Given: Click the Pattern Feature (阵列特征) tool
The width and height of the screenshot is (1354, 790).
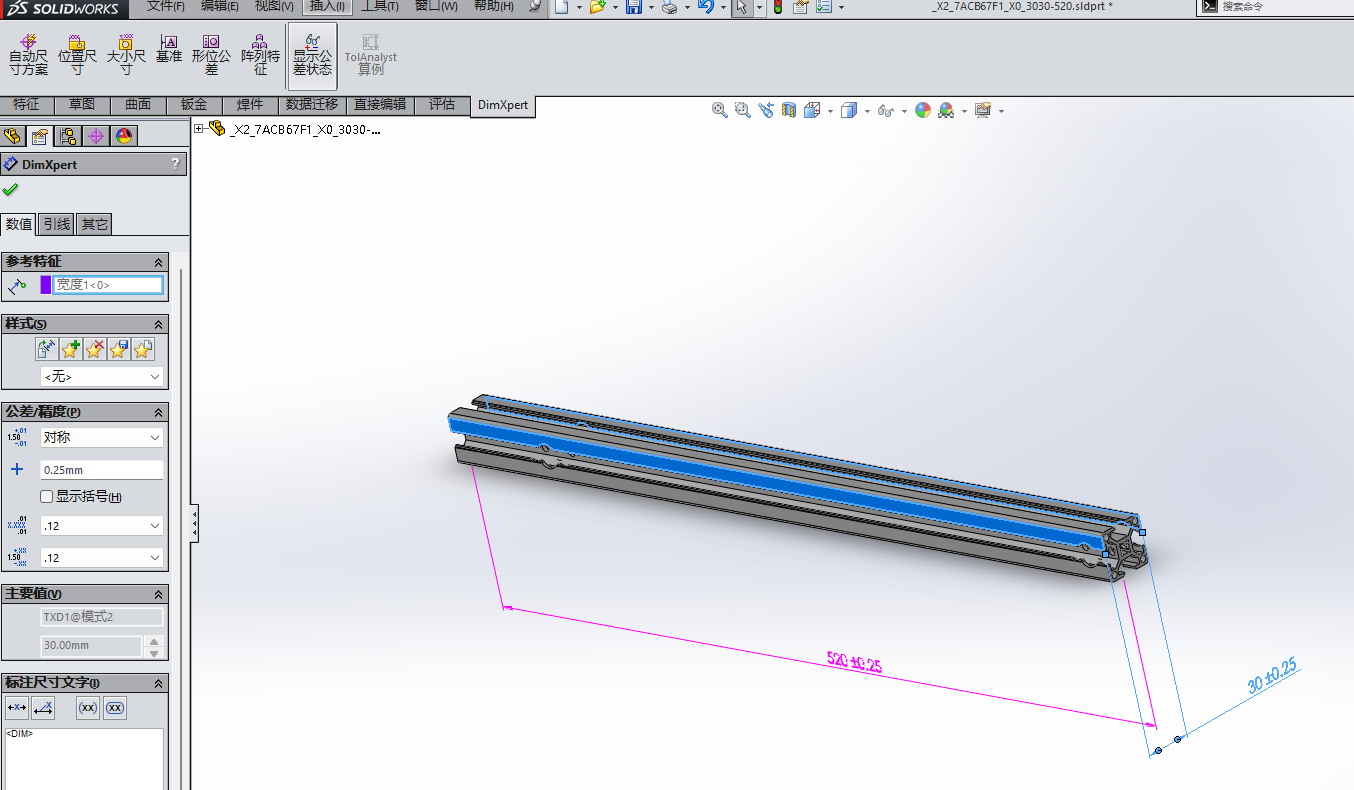Looking at the screenshot, I should pos(260,55).
